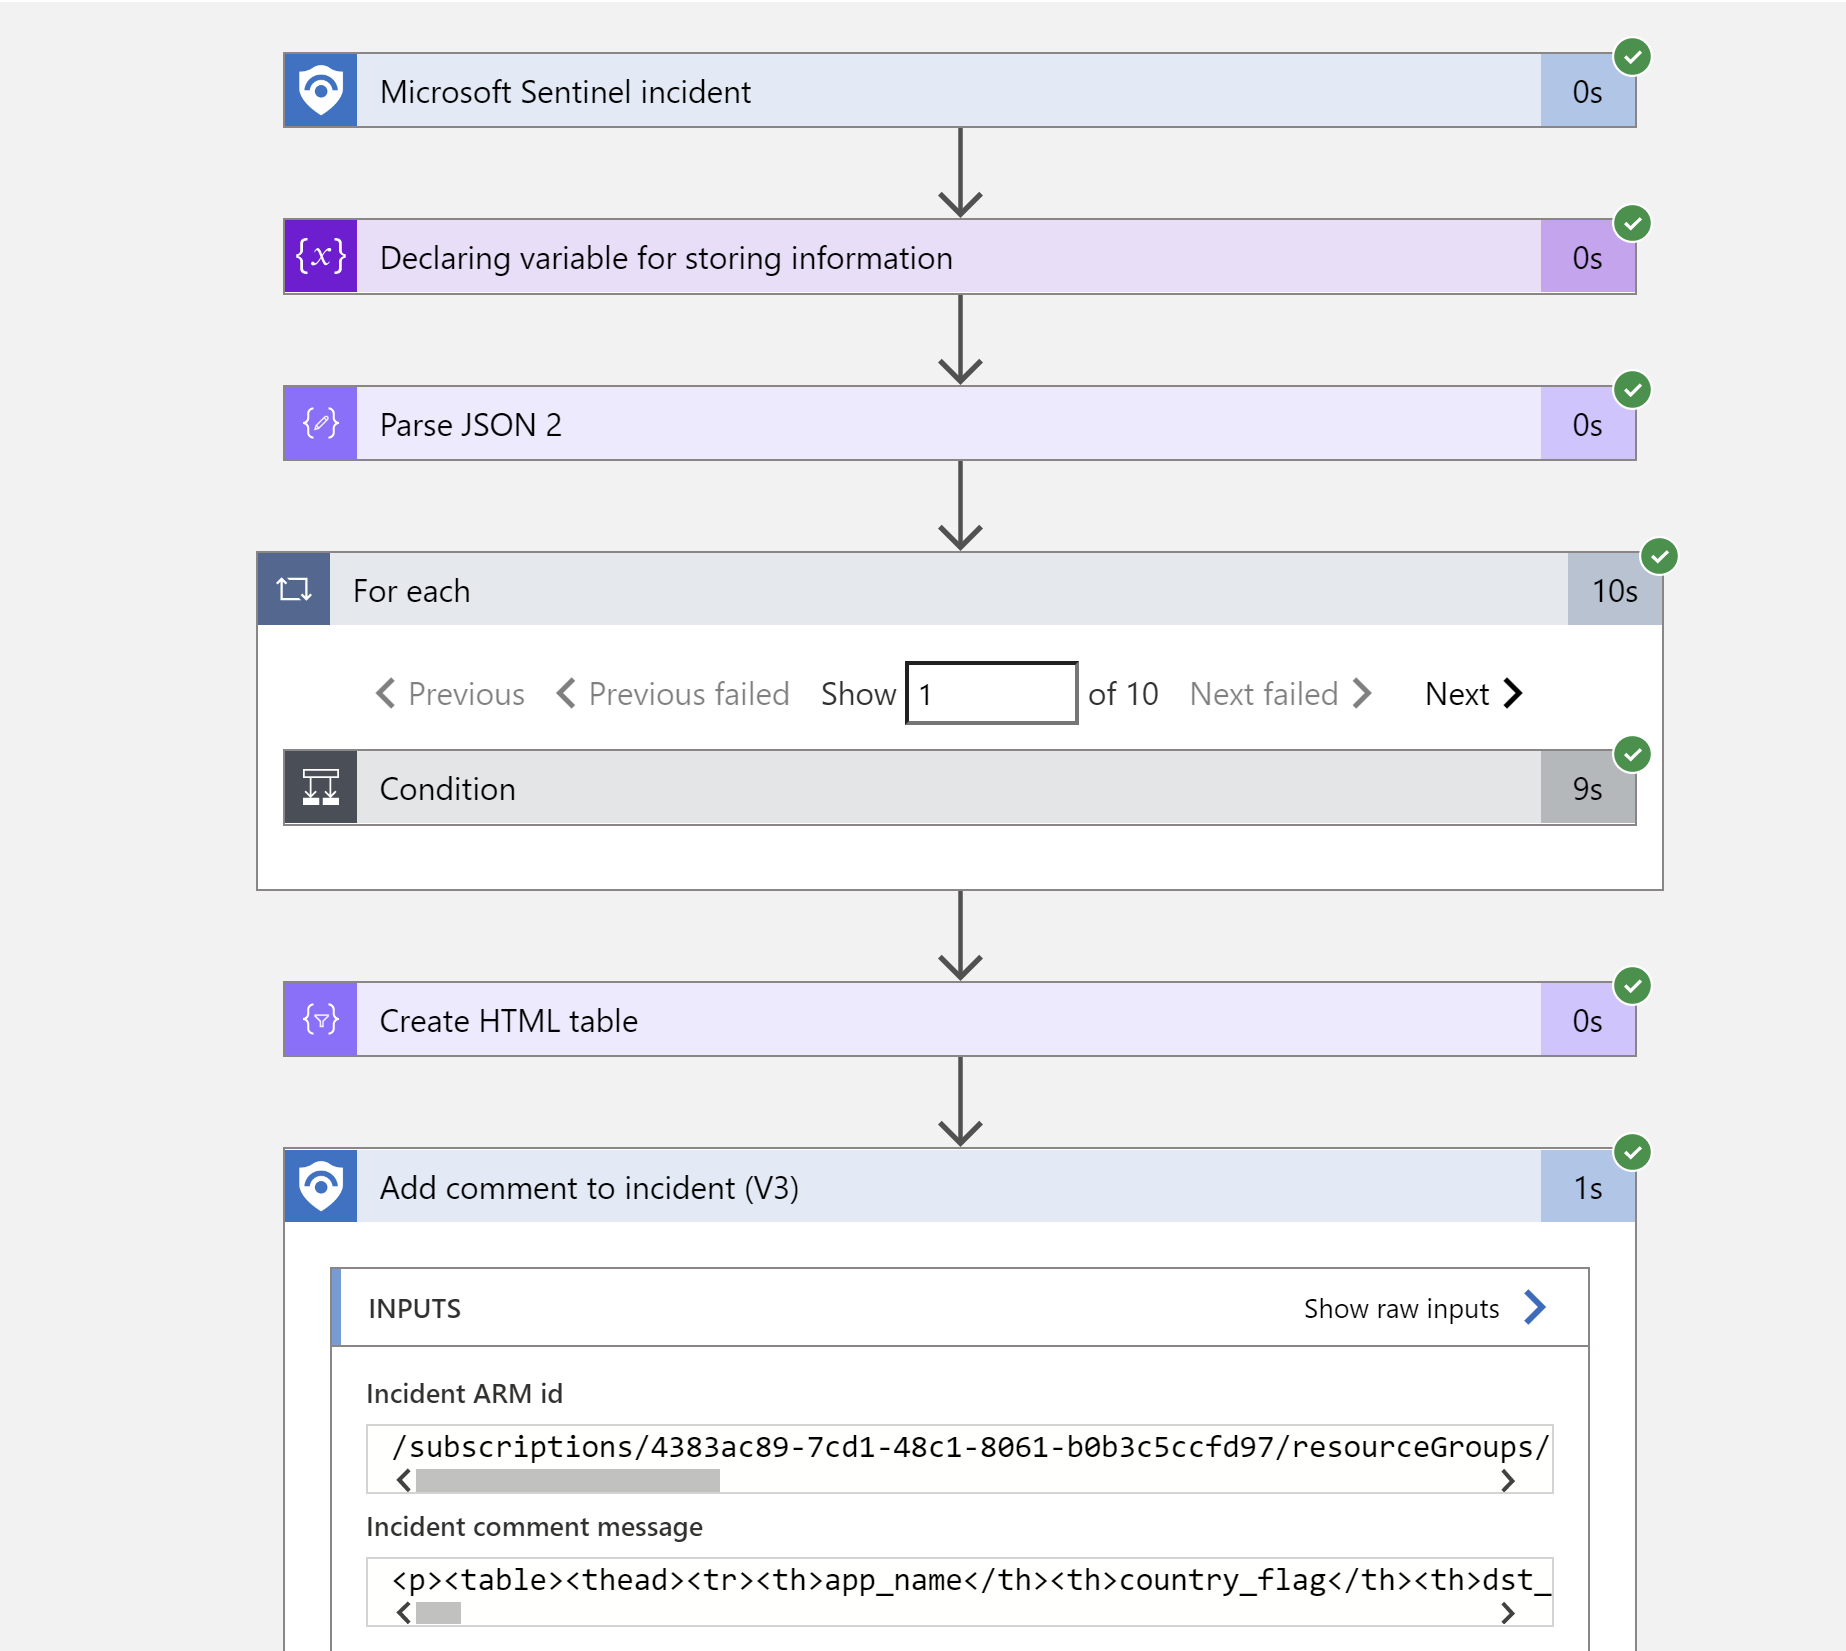The width and height of the screenshot is (1846, 1651).
Task: Open Show raw inputs
Action: click(x=1424, y=1308)
